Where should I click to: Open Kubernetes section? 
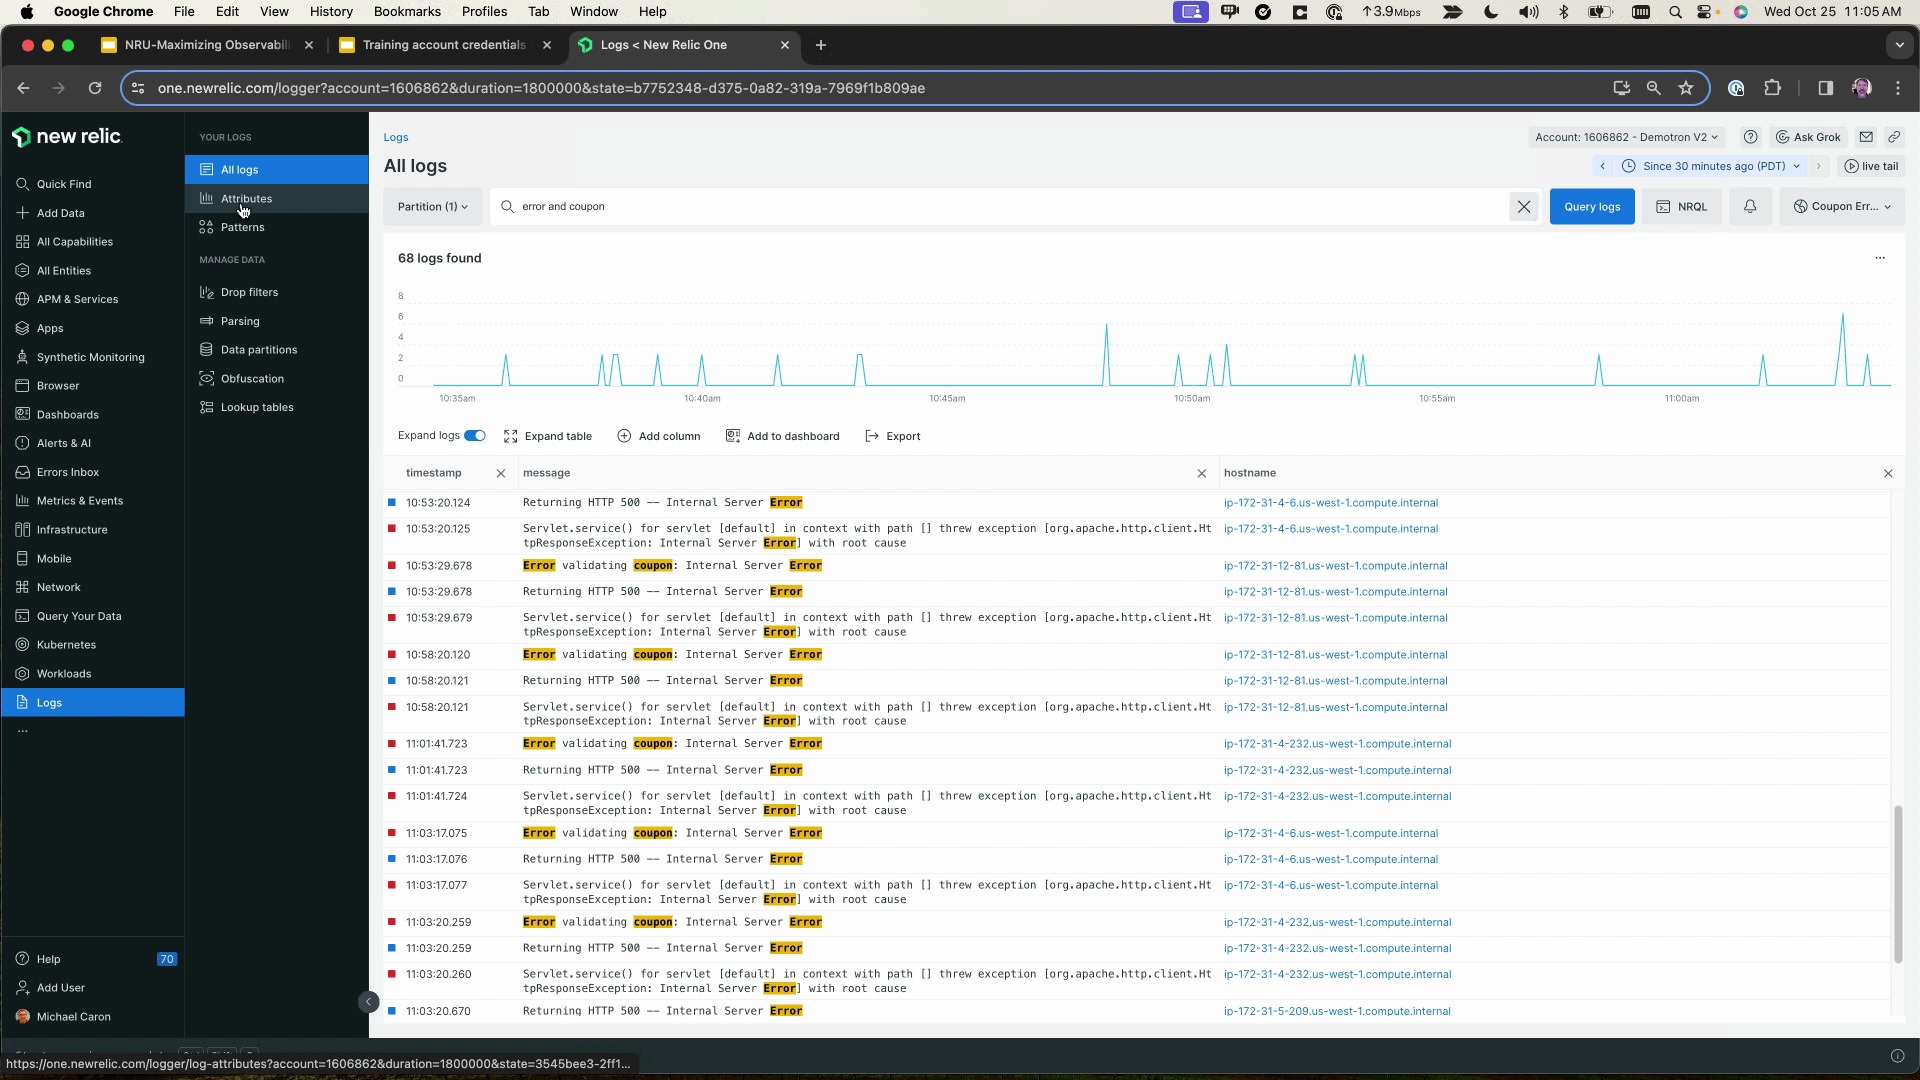point(66,645)
